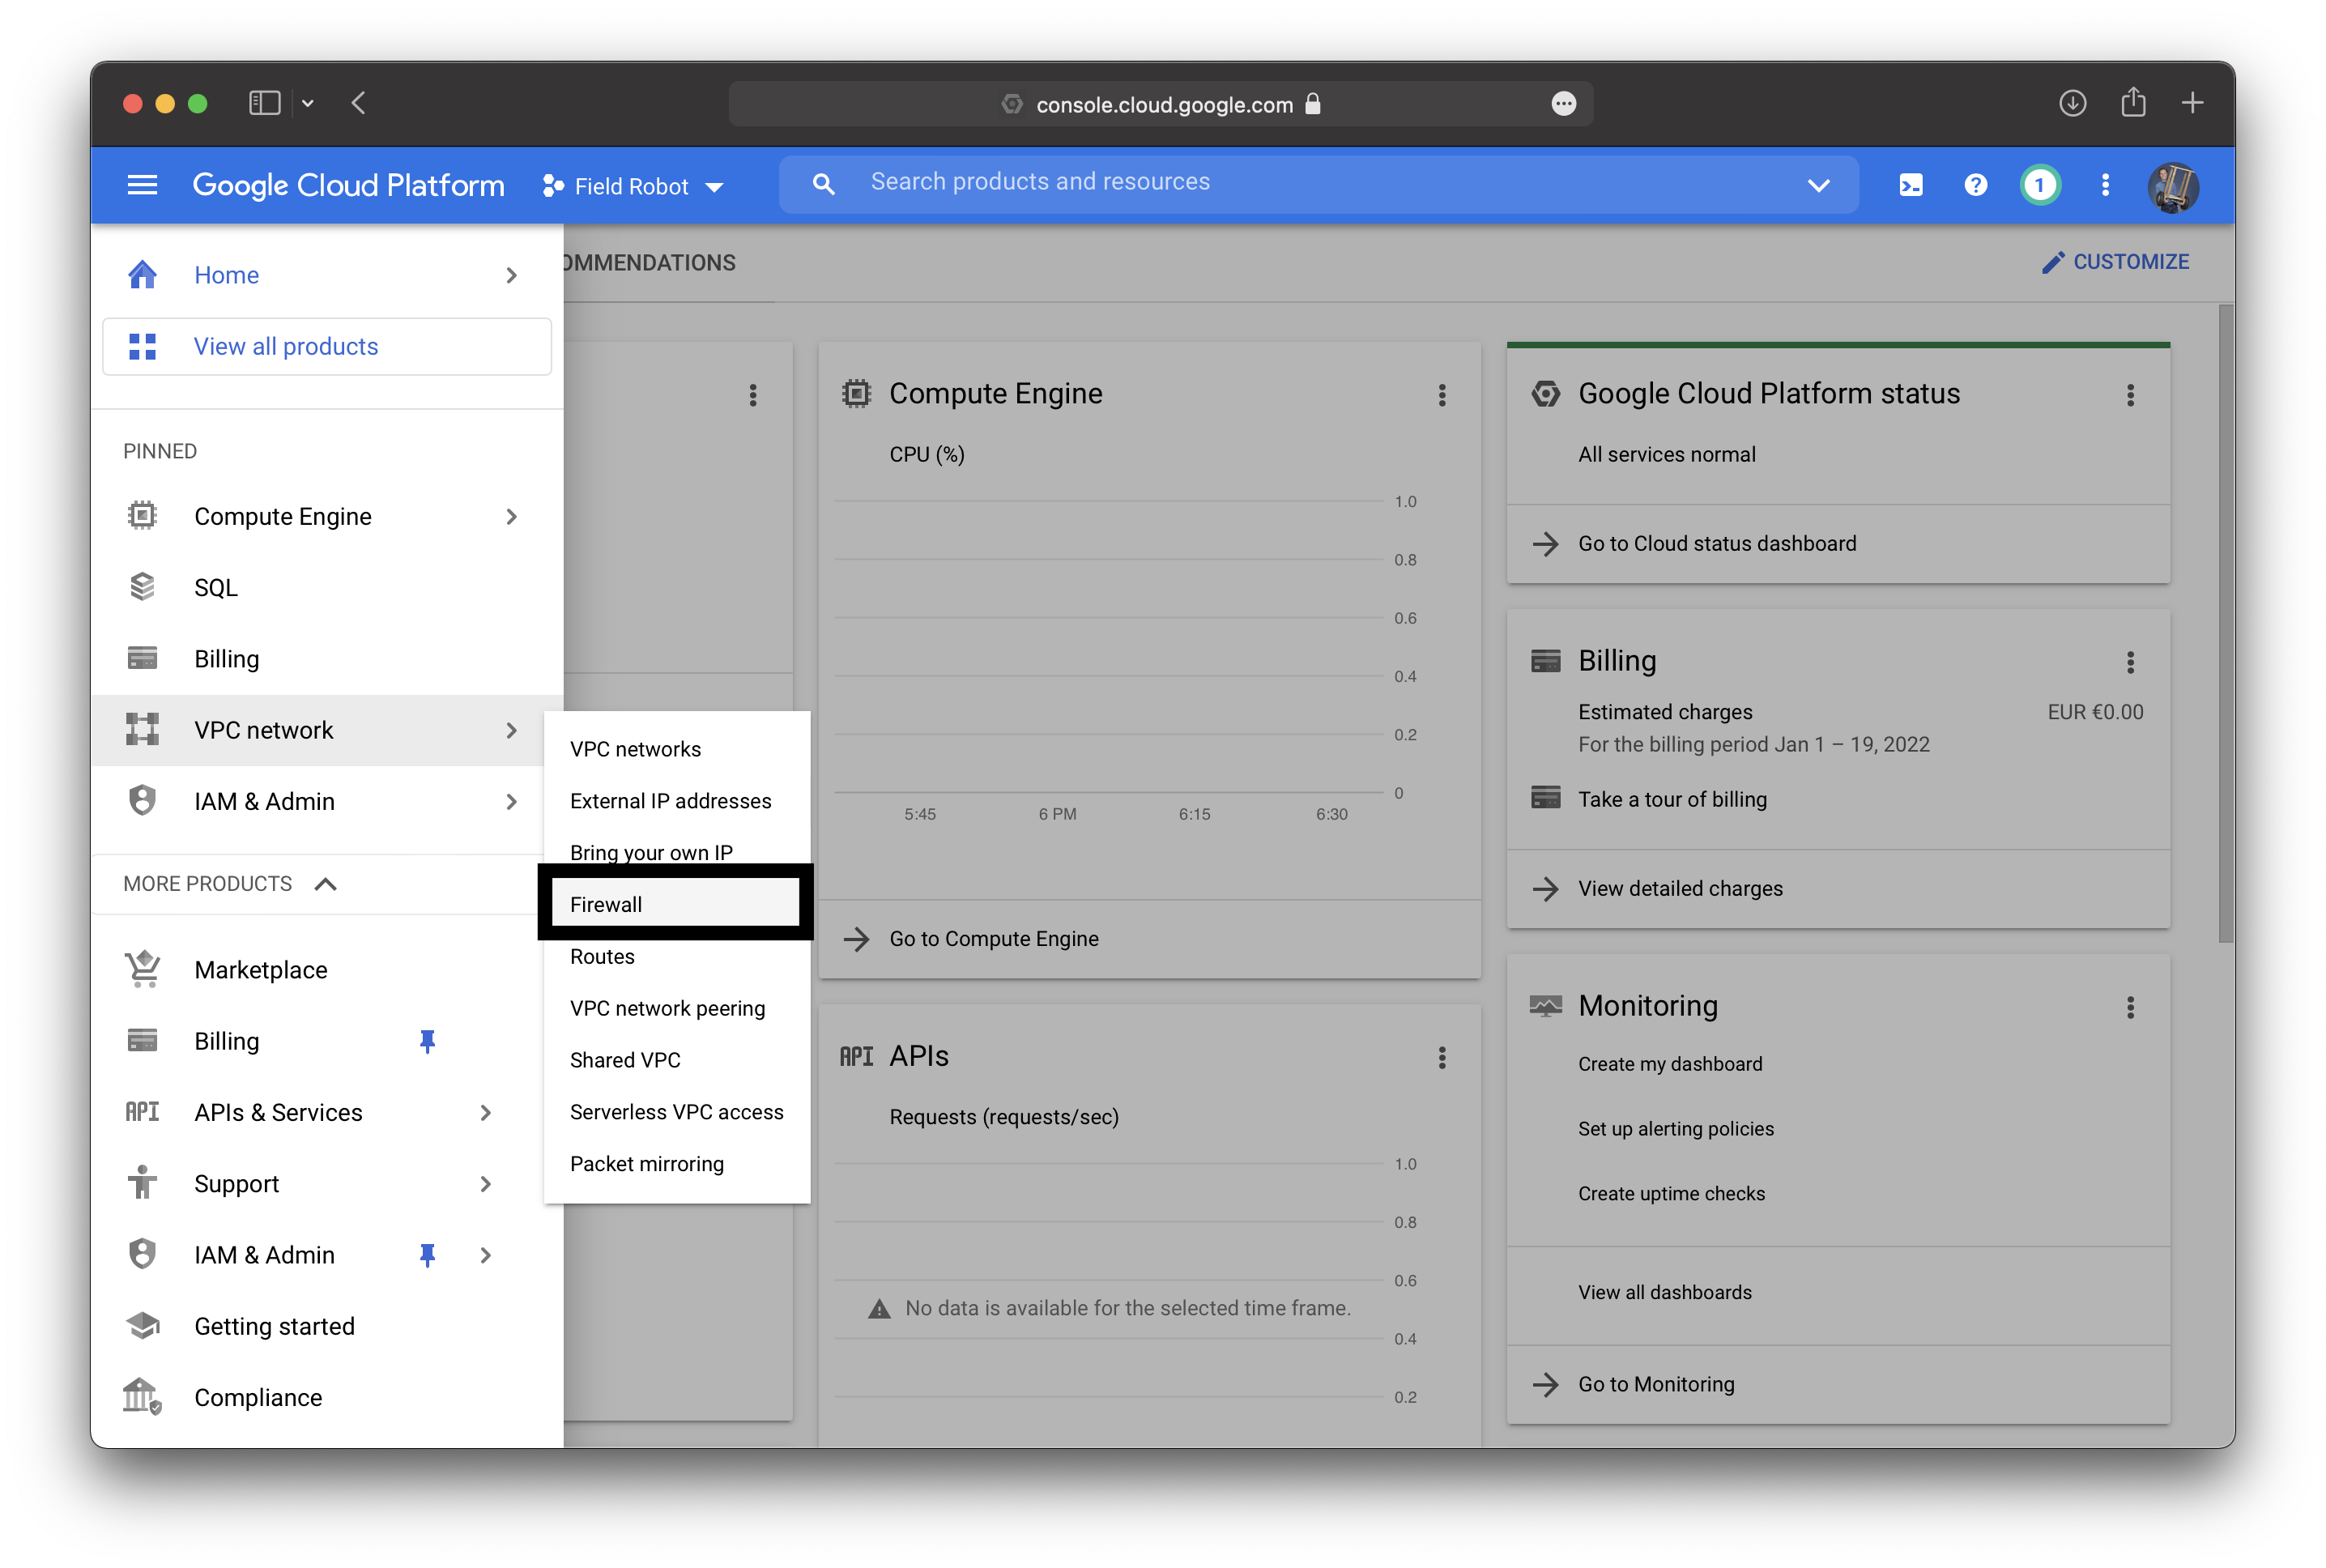The width and height of the screenshot is (2326, 1568).
Task: Unpin Billing using its pin icon
Action: 427,1041
